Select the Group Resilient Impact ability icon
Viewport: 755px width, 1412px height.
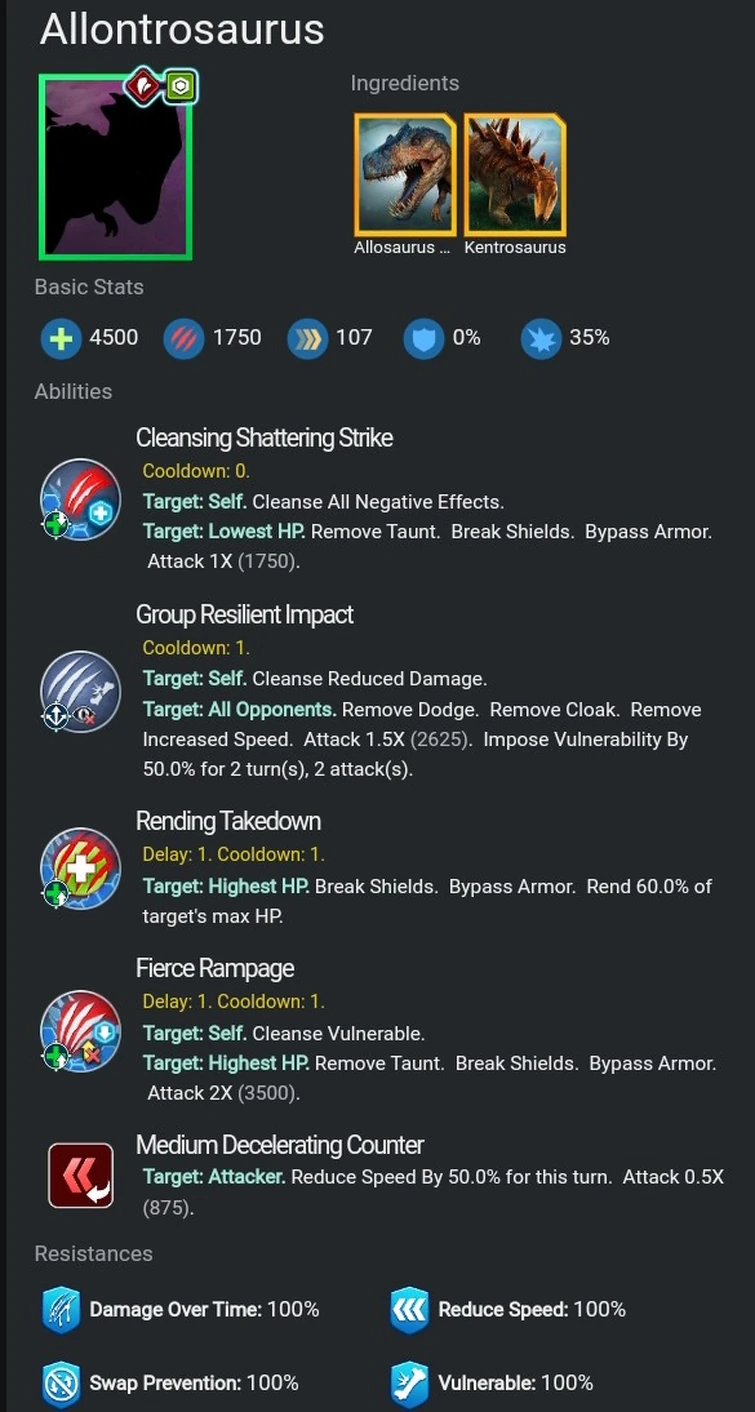pos(80,691)
